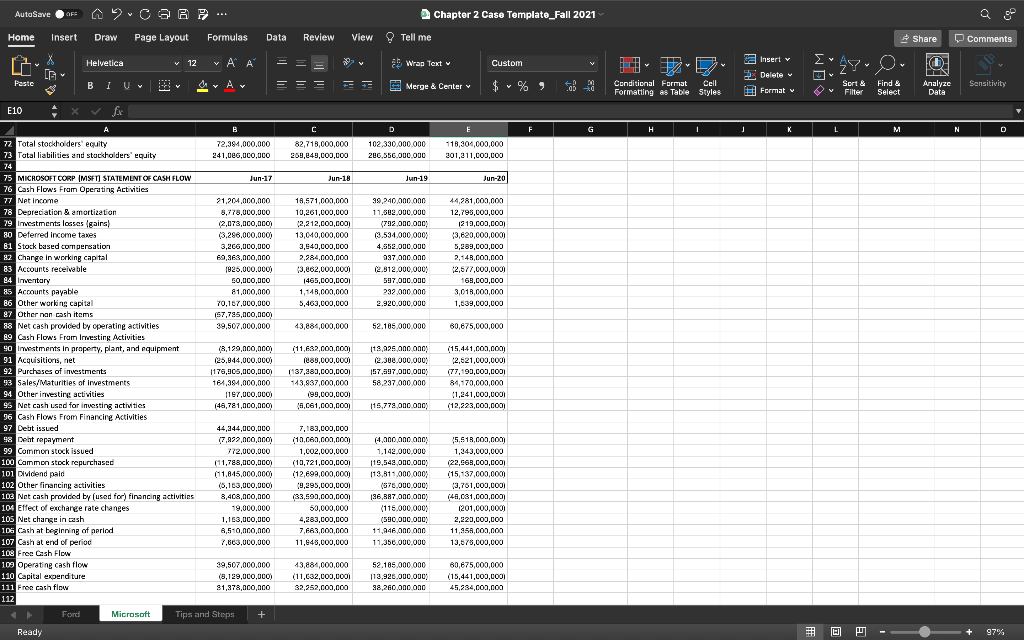Viewport: 1024px width, 640px height.
Task: Open the Insert ribbon tab
Action: coord(64,38)
